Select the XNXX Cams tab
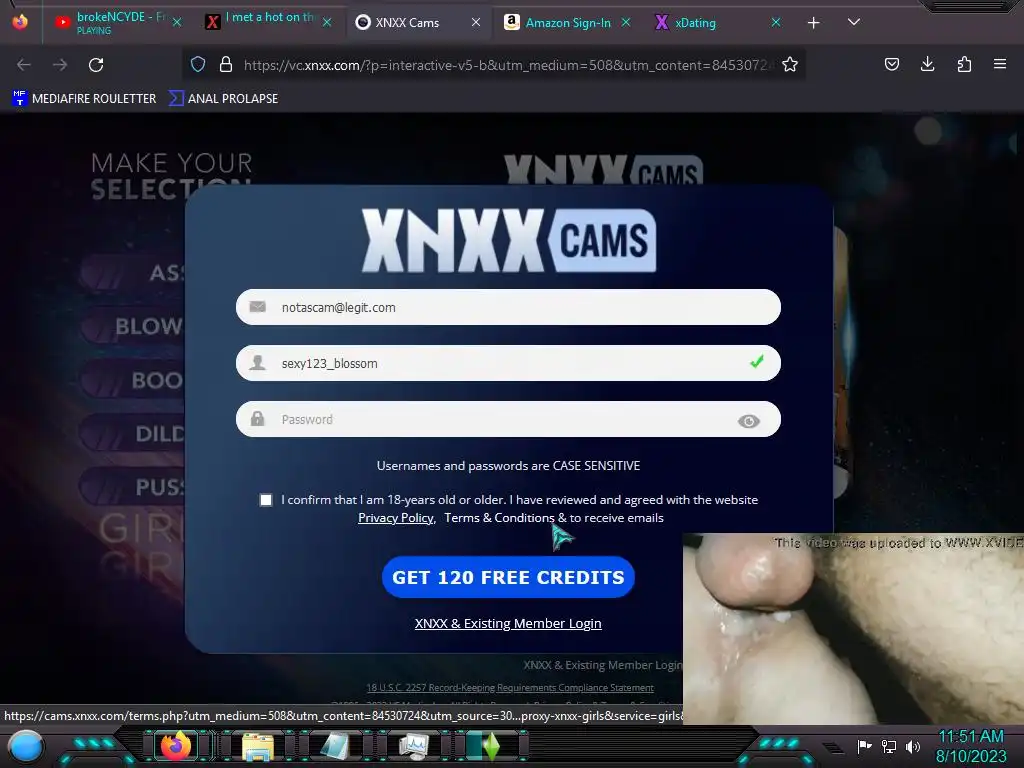Screen dimensions: 1024x768 [418, 22]
